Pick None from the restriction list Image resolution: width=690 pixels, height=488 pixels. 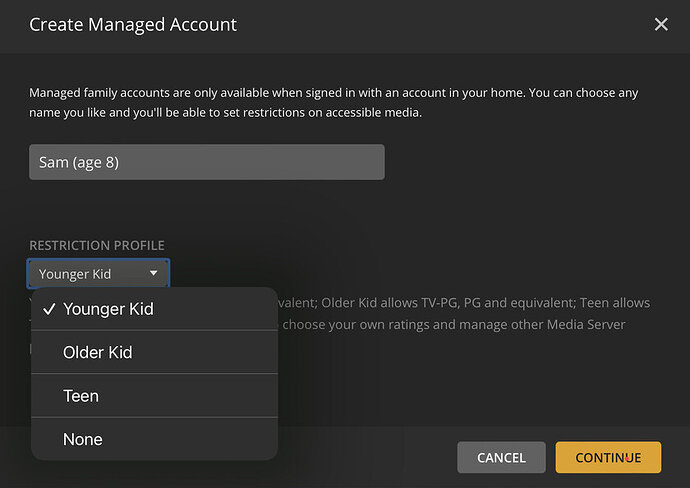tap(83, 439)
